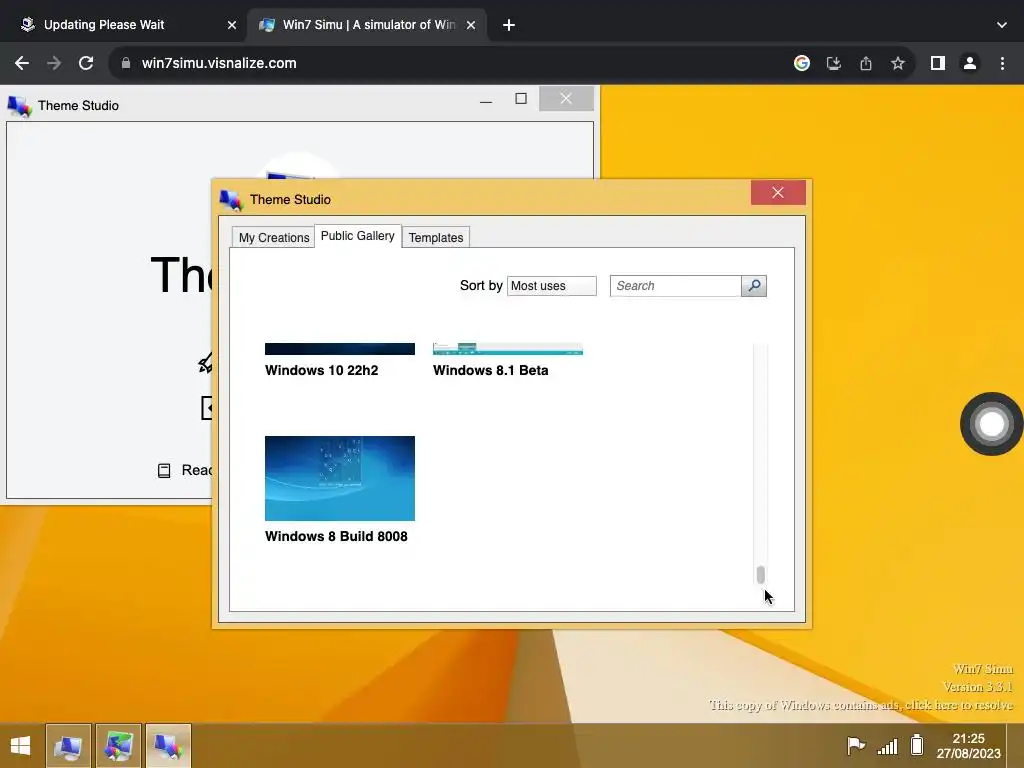Click Theme Studio icon in dialog title bar
1024x768 pixels.
pyautogui.click(x=231, y=200)
